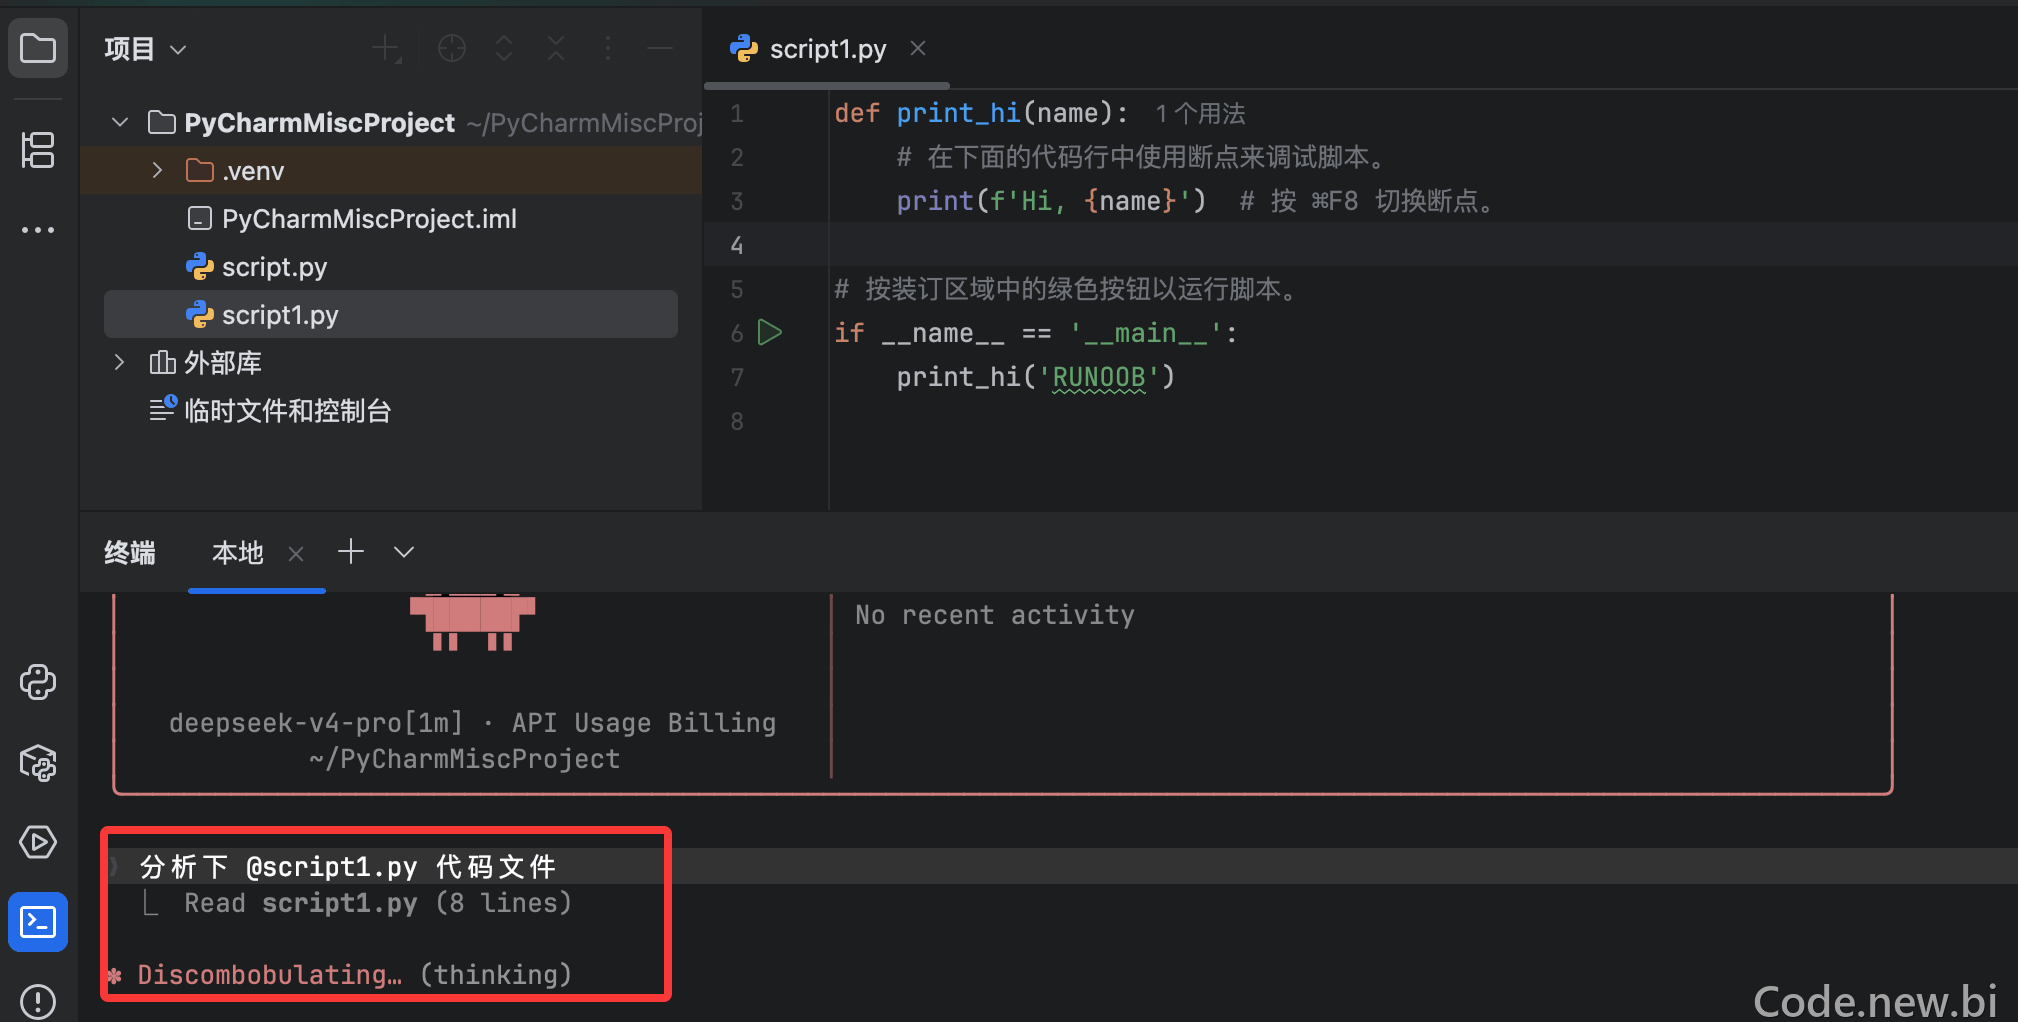The height and width of the screenshot is (1022, 2018).
Task: Click the Select Opened File crosshair icon
Action: [452, 48]
